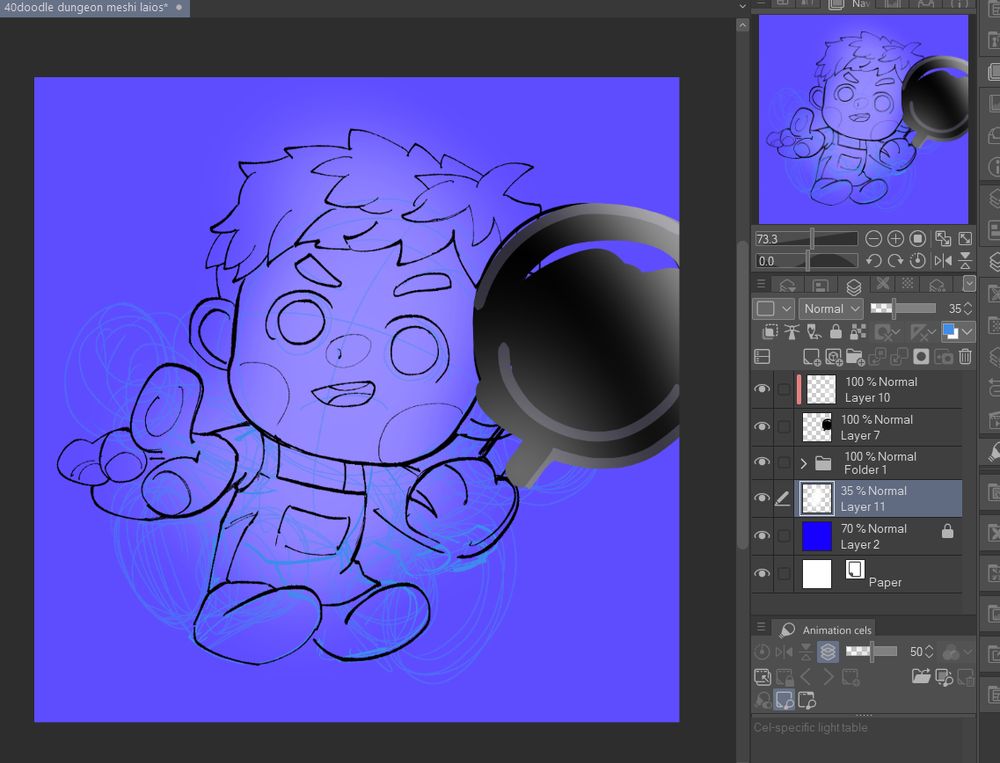This screenshot has height=763, width=1000.
Task: Zoom in using Navigator plus icon
Action: [x=895, y=239]
